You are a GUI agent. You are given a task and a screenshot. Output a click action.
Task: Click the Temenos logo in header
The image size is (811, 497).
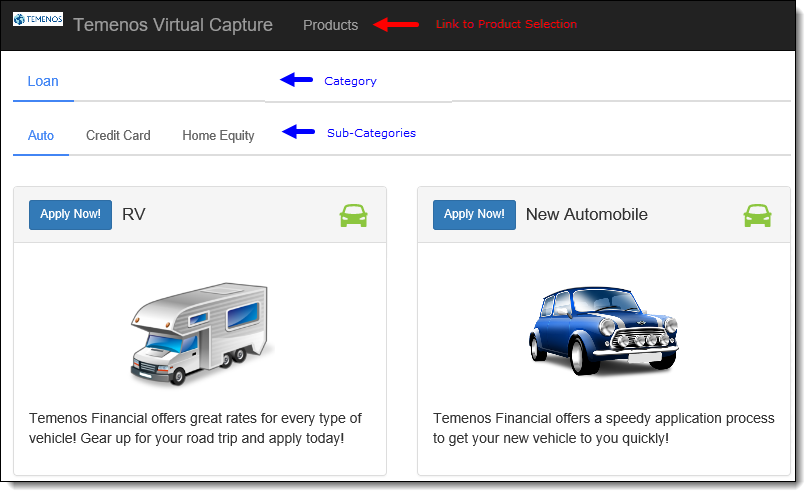click(x=38, y=19)
